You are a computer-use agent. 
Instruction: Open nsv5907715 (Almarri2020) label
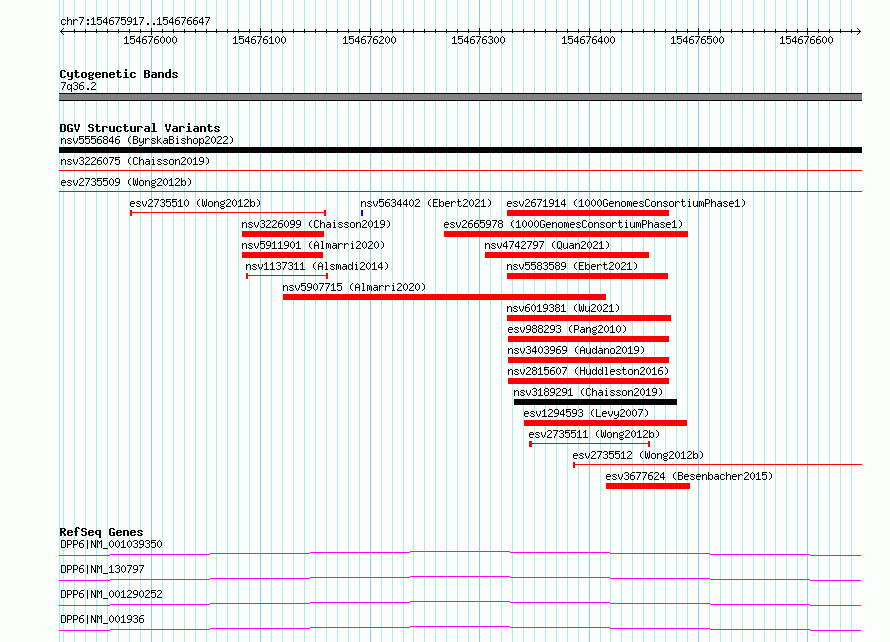point(354,287)
